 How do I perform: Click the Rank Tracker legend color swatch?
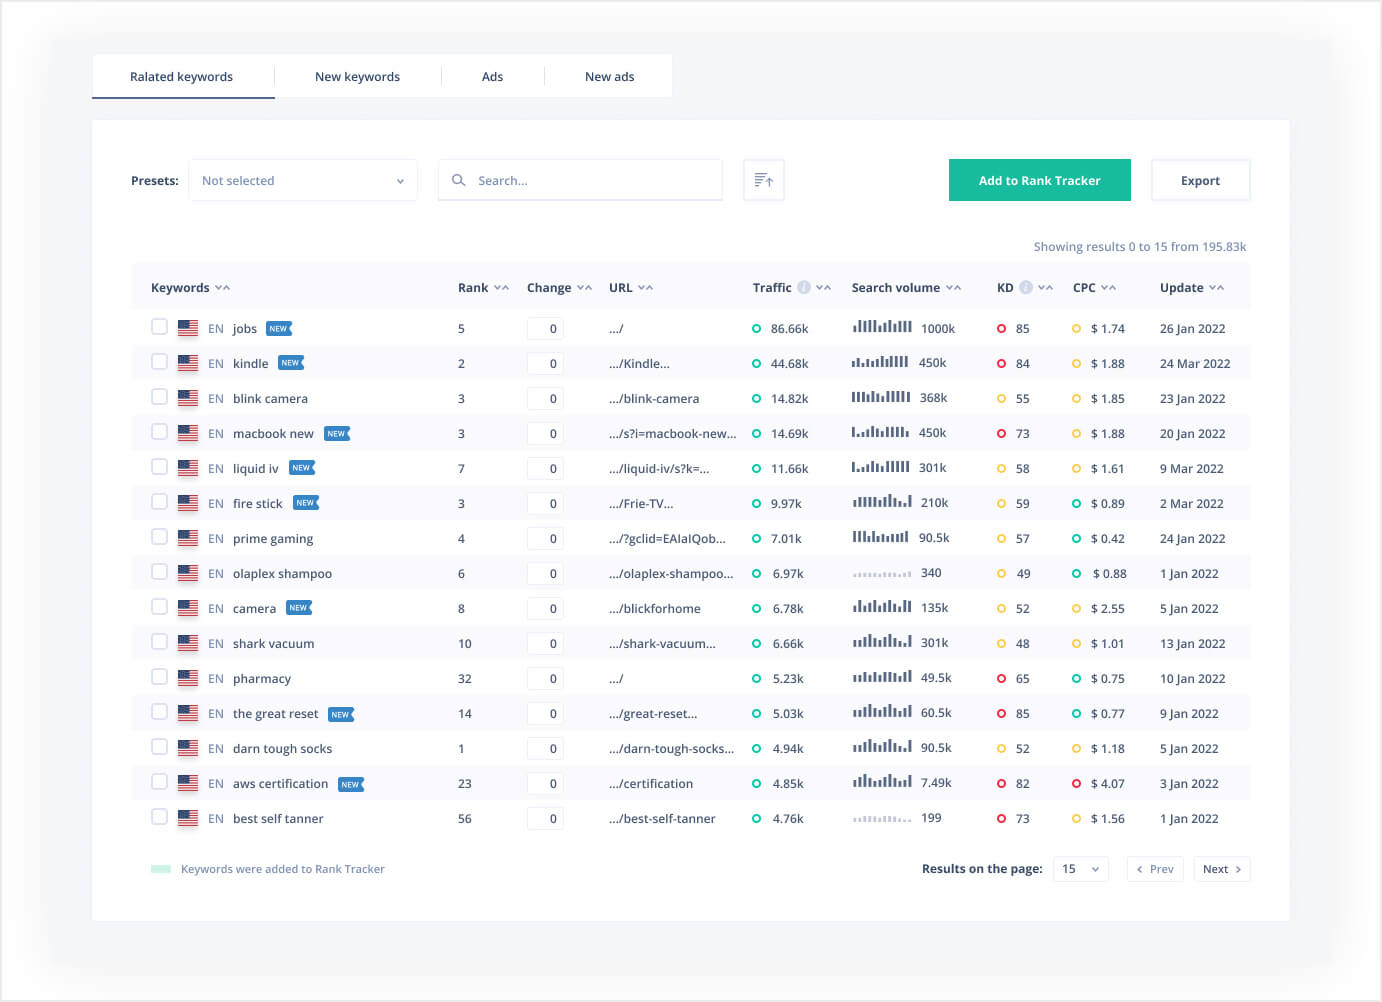pyautogui.click(x=161, y=869)
